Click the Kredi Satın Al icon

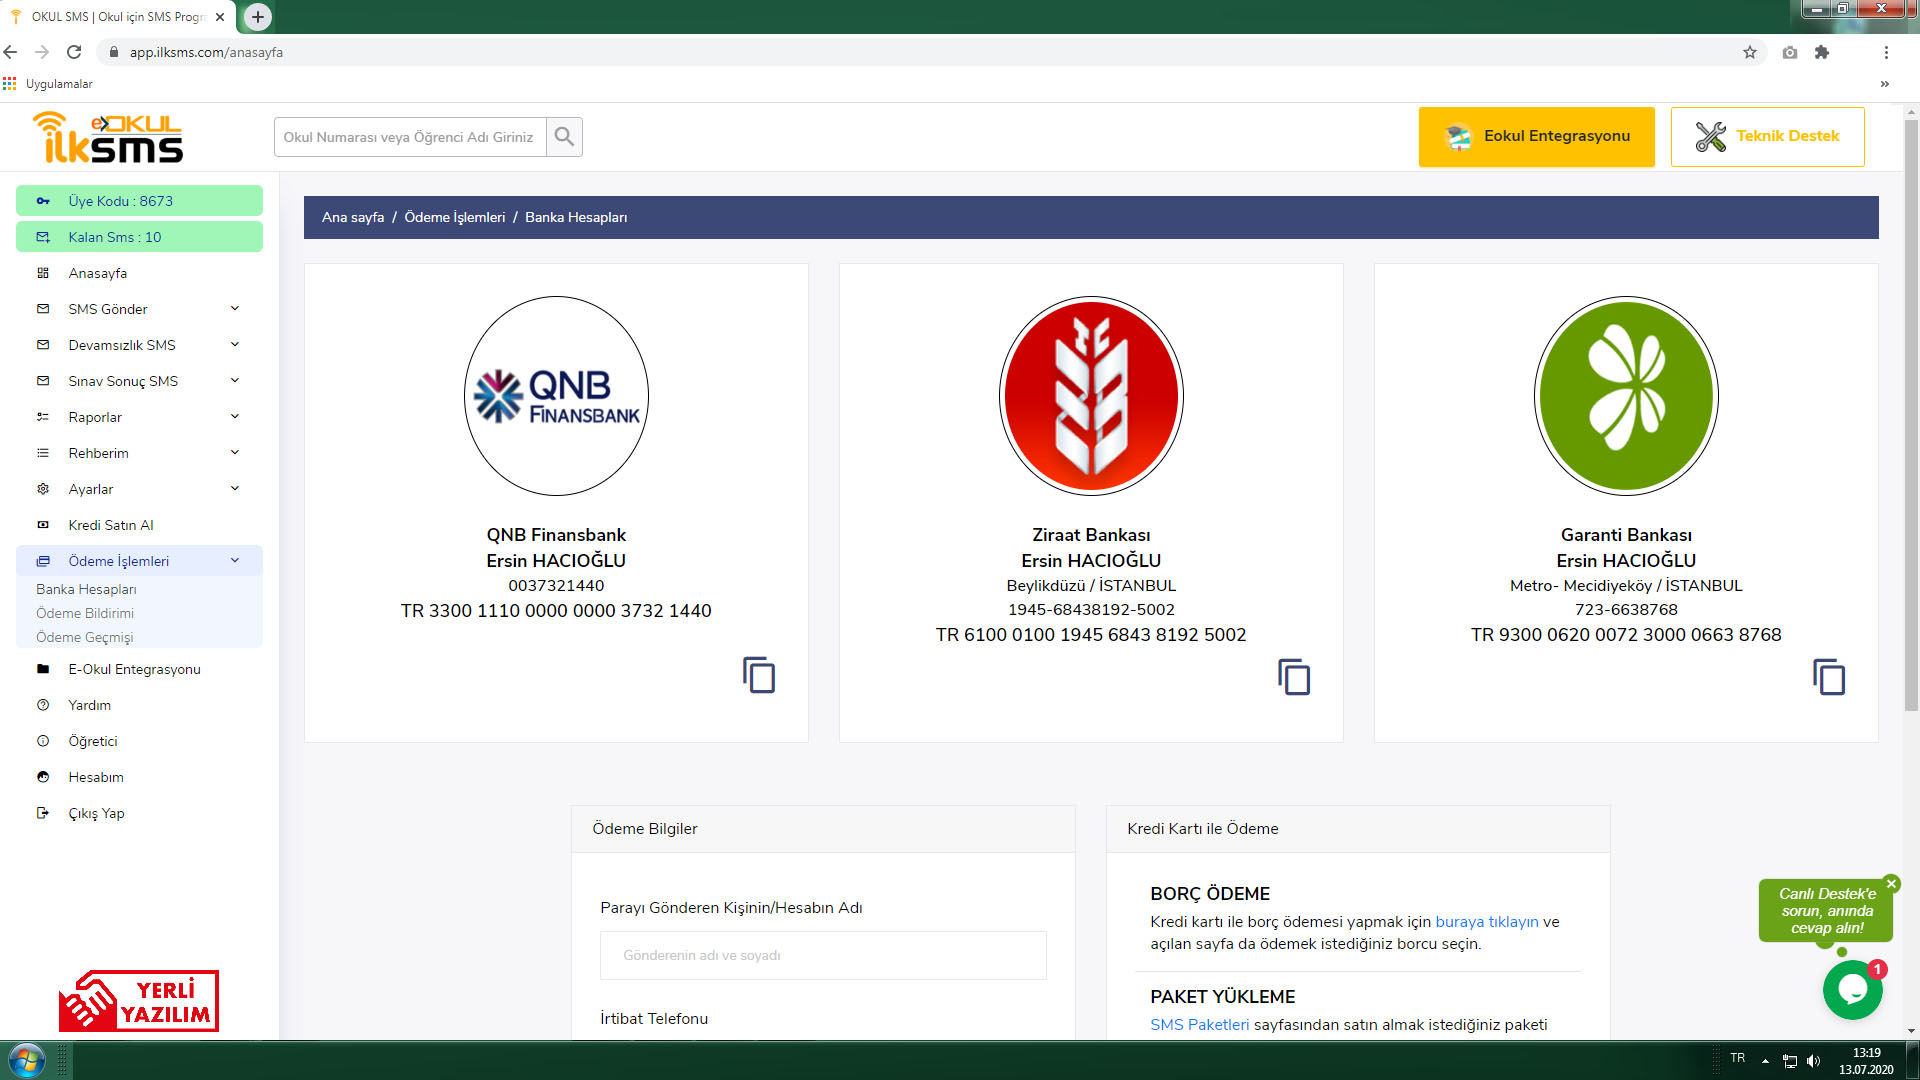click(43, 525)
